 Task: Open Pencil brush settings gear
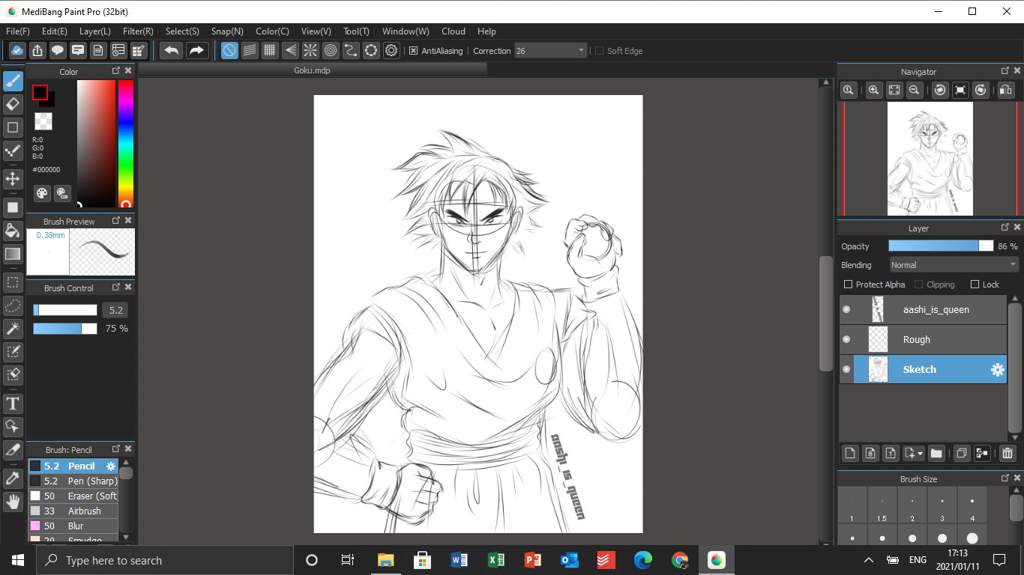click(111, 466)
